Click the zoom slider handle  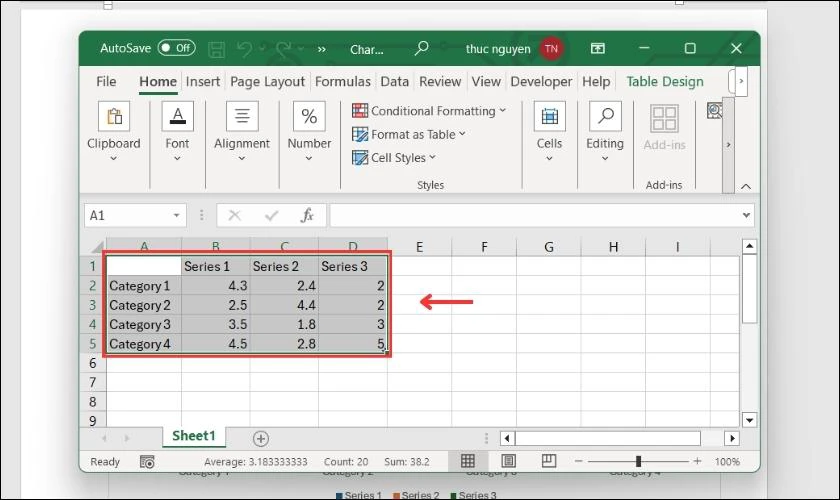coord(638,461)
